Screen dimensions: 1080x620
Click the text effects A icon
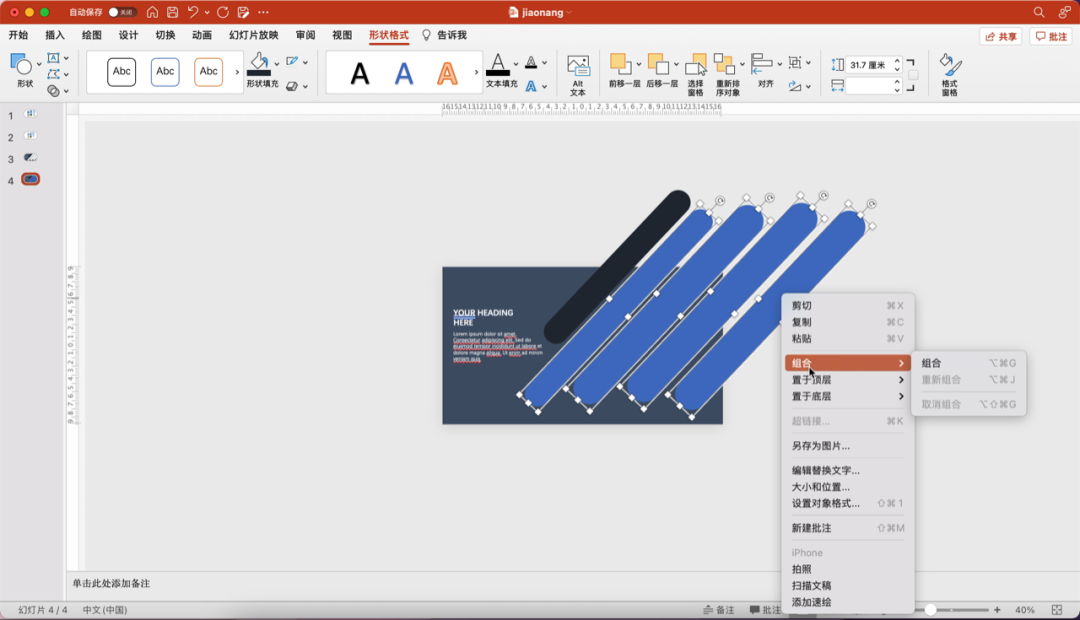(x=531, y=86)
